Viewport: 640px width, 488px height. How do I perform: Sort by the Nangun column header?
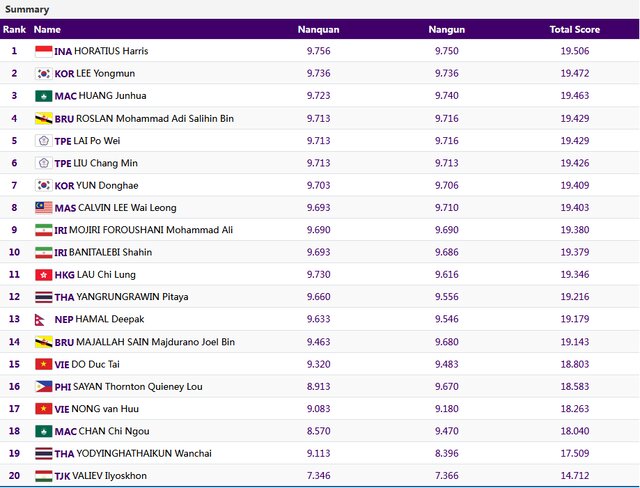coord(447,30)
